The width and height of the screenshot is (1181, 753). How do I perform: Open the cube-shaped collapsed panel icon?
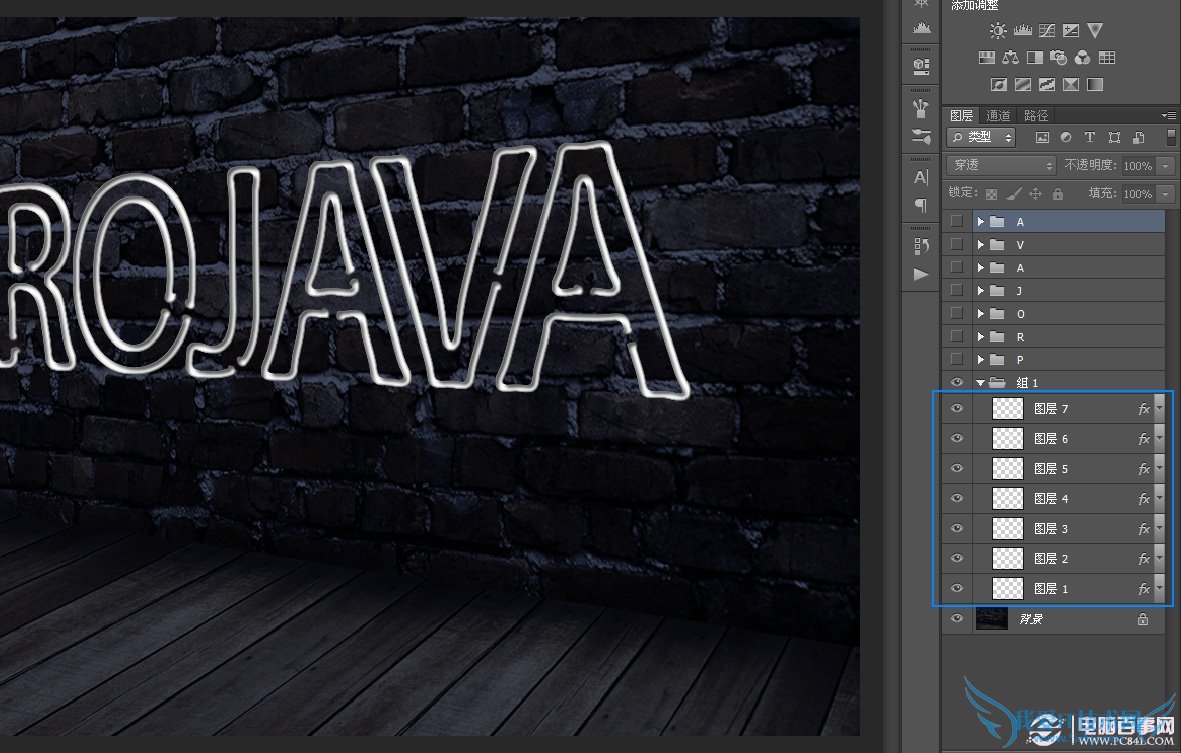coord(921,67)
